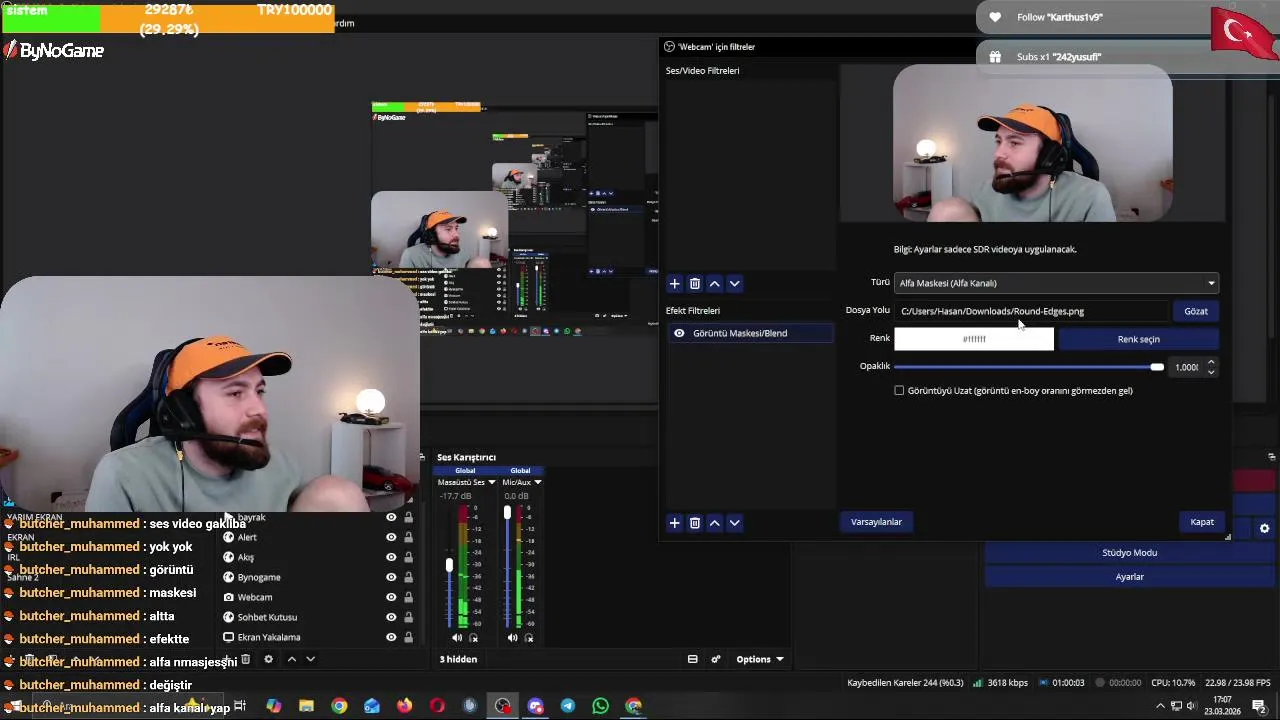Screen dimensions: 1280x720
Task: Open source properties gear in Sources toolbar
Action: coord(268,659)
